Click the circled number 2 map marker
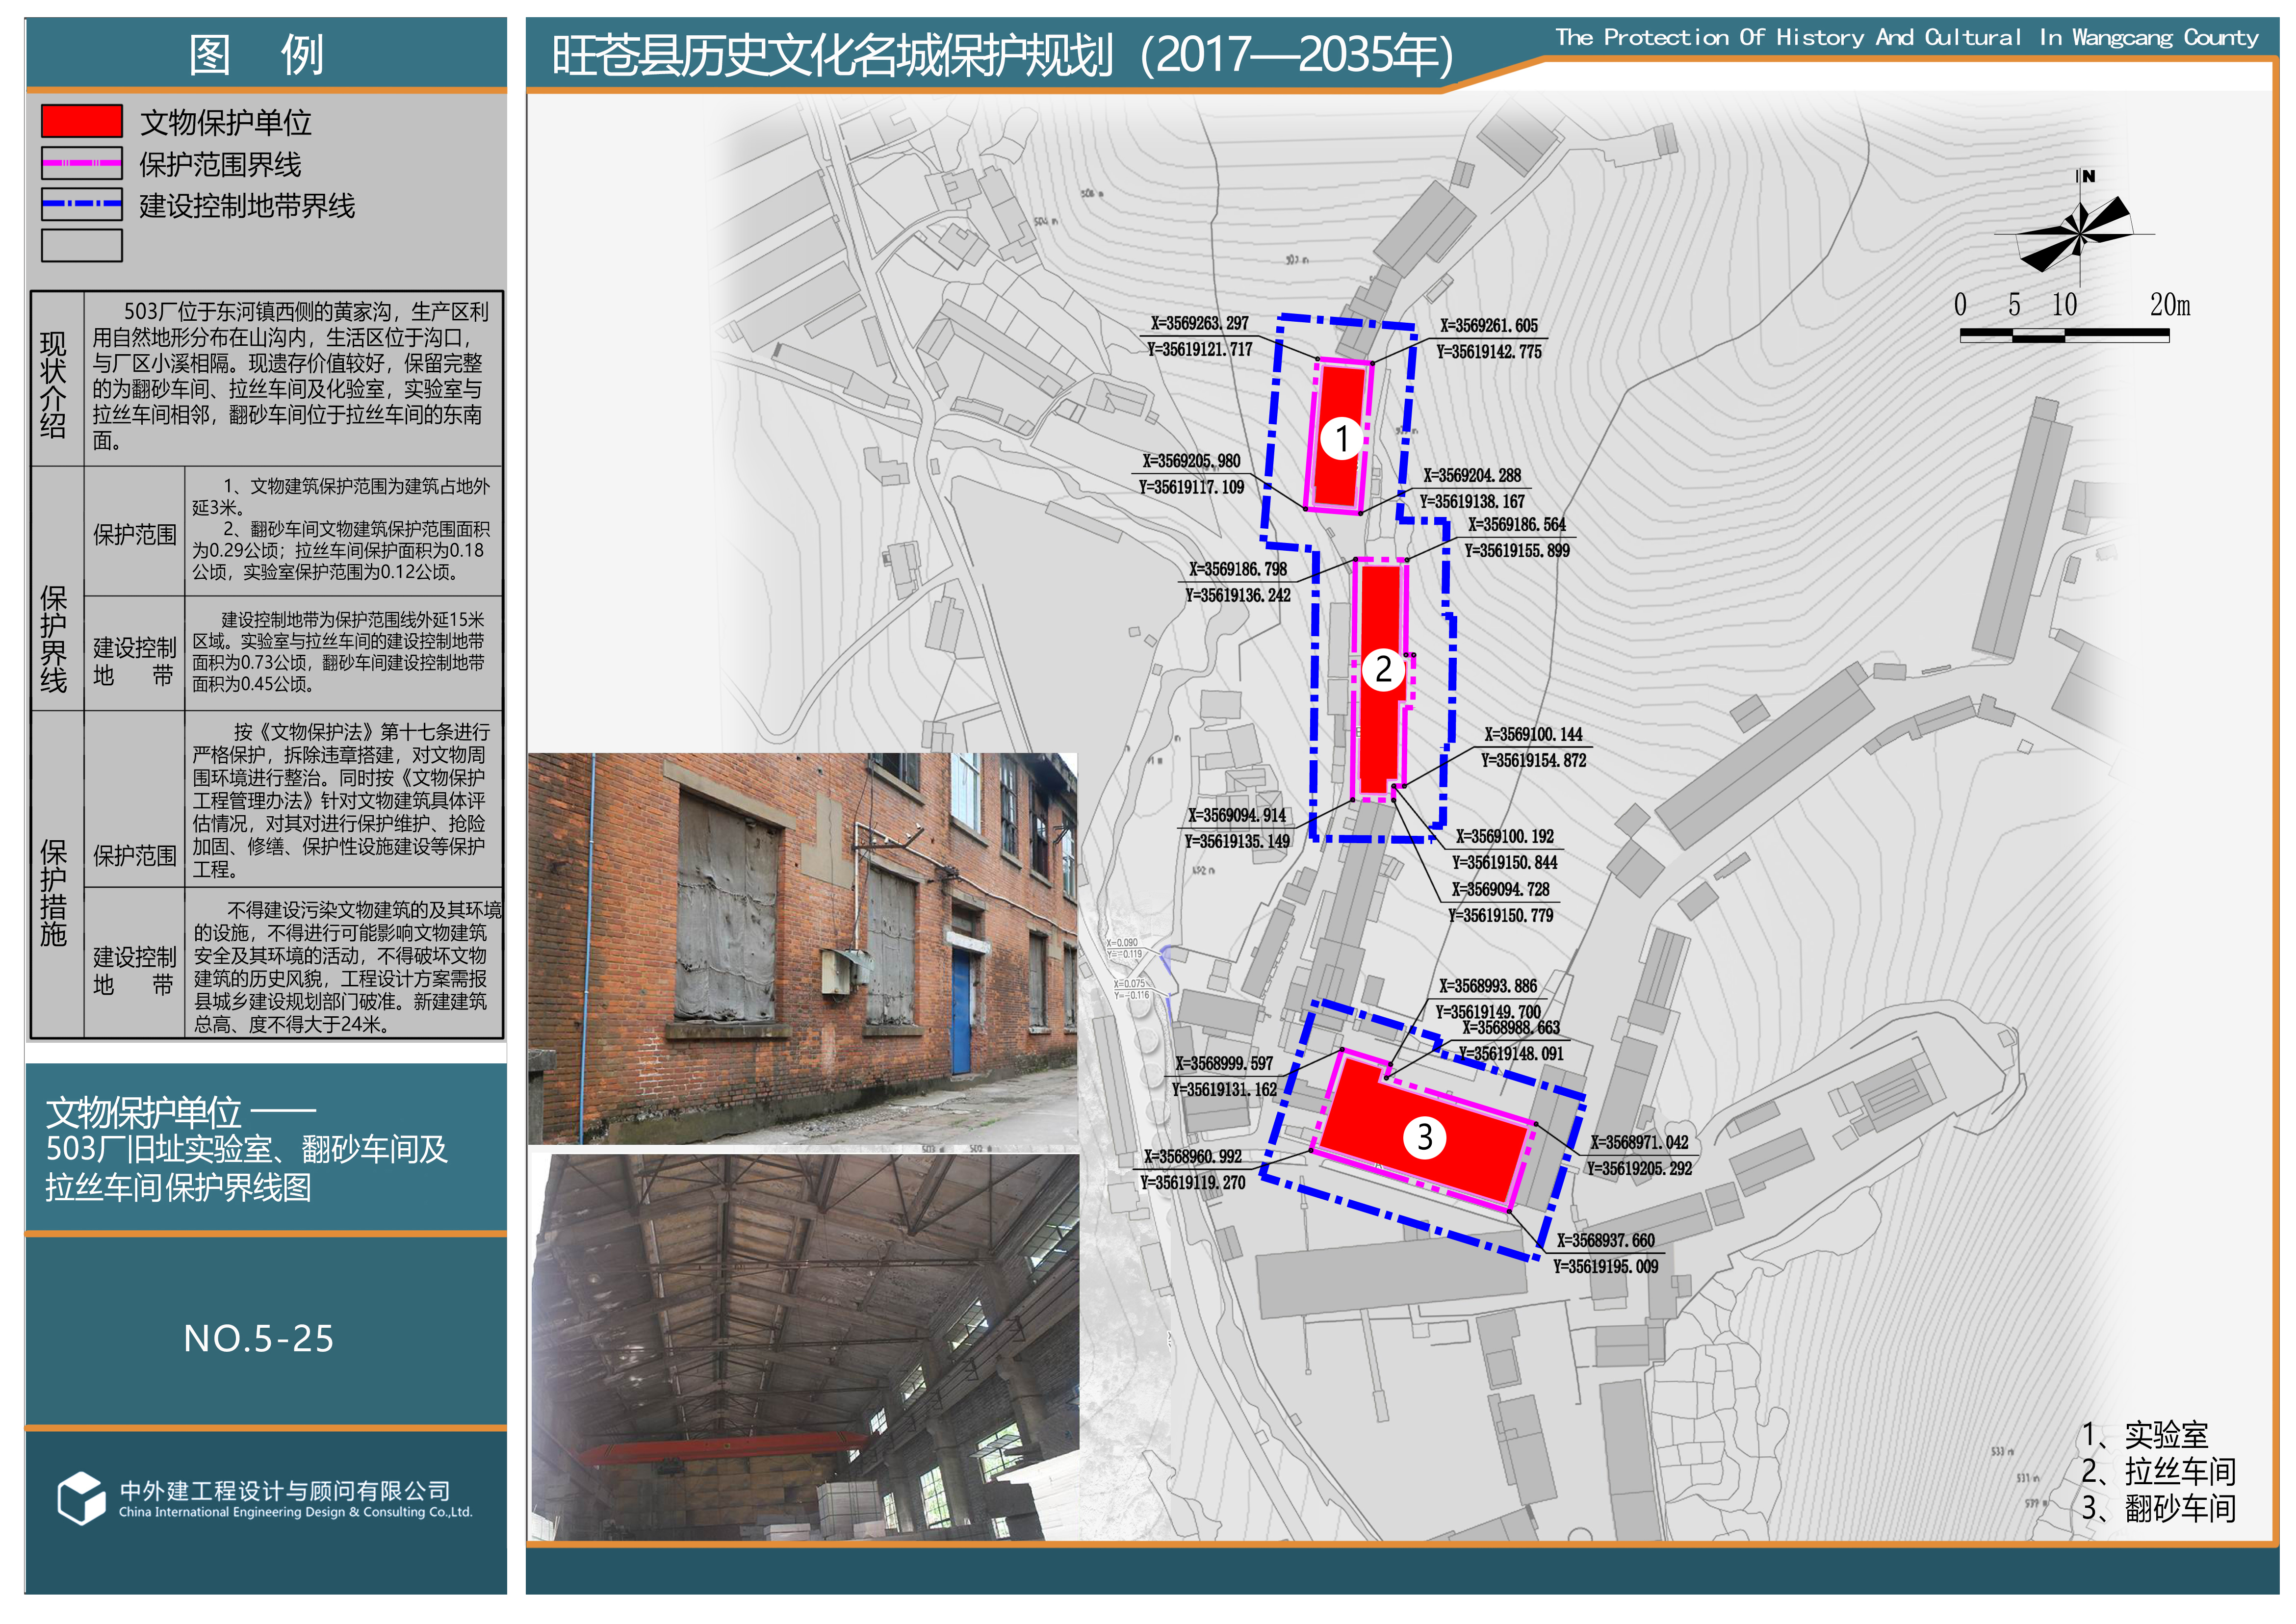 [x=1383, y=669]
